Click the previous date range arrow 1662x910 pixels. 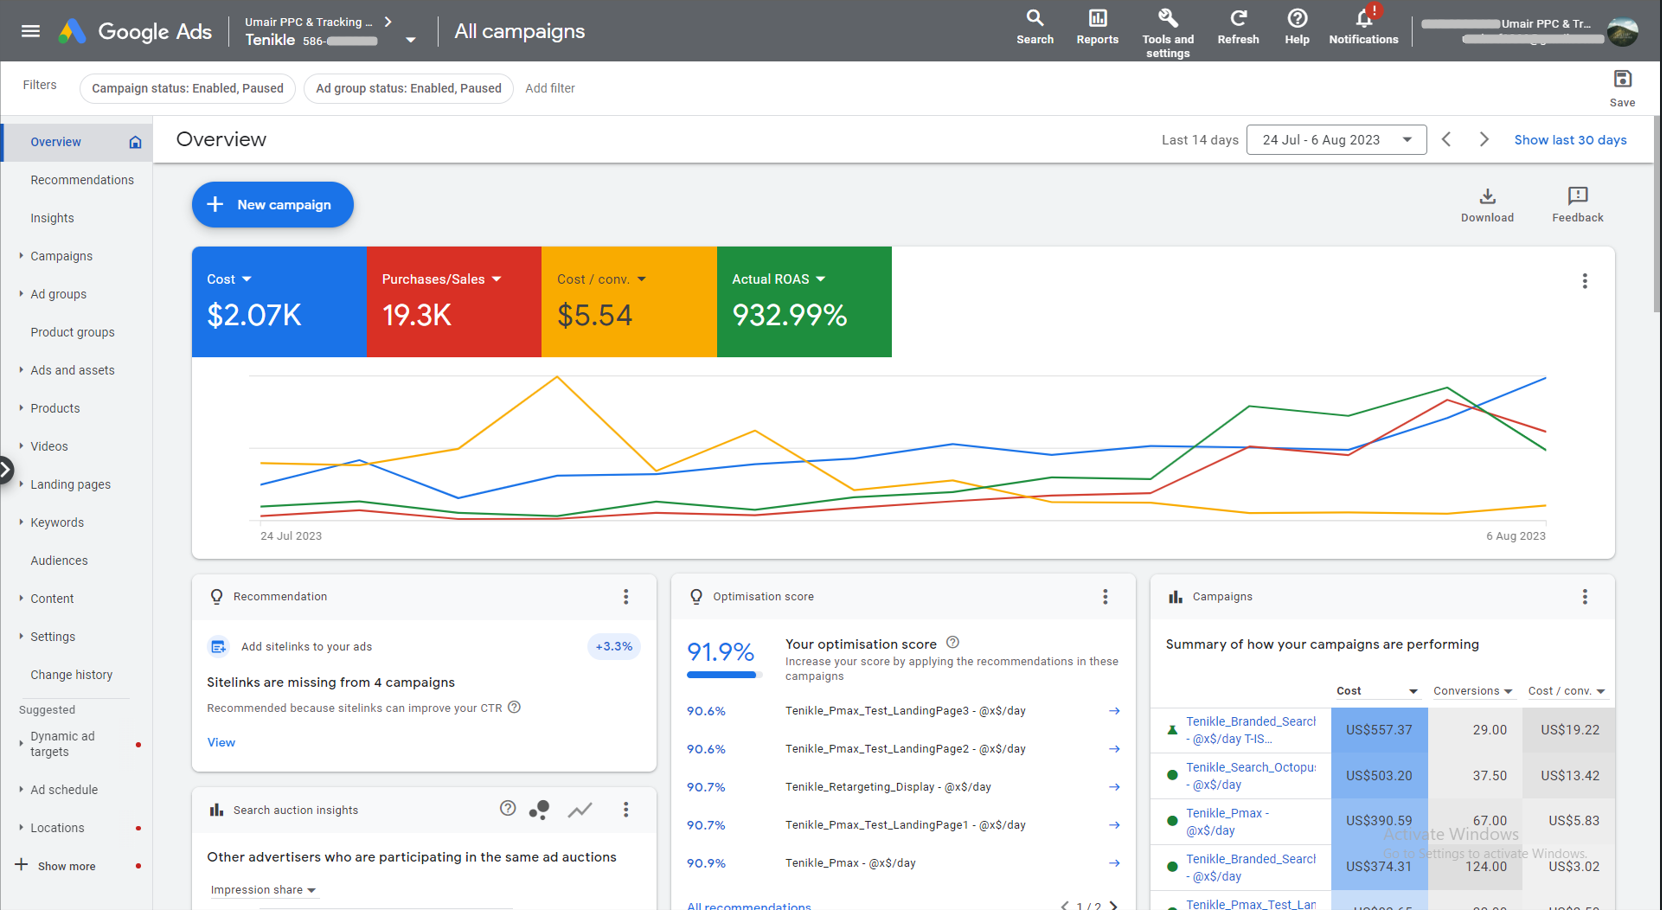coord(1446,140)
